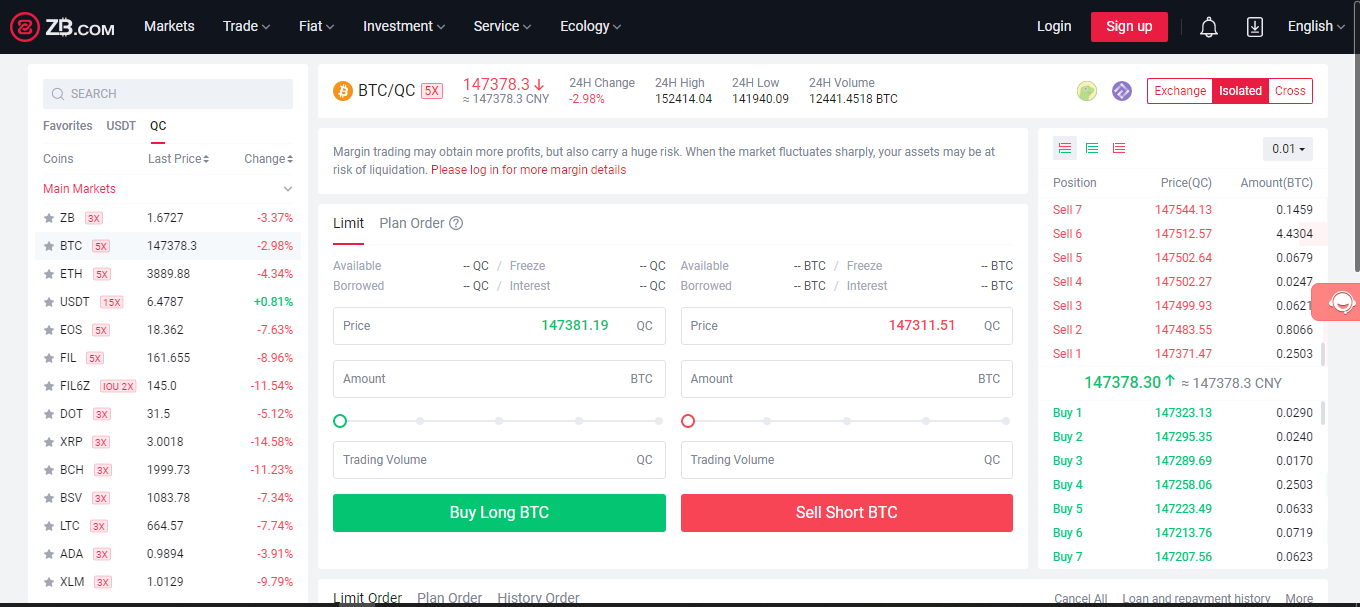Favorite the BTC coin star
Viewport: 1360px width, 607px height.
click(48, 246)
